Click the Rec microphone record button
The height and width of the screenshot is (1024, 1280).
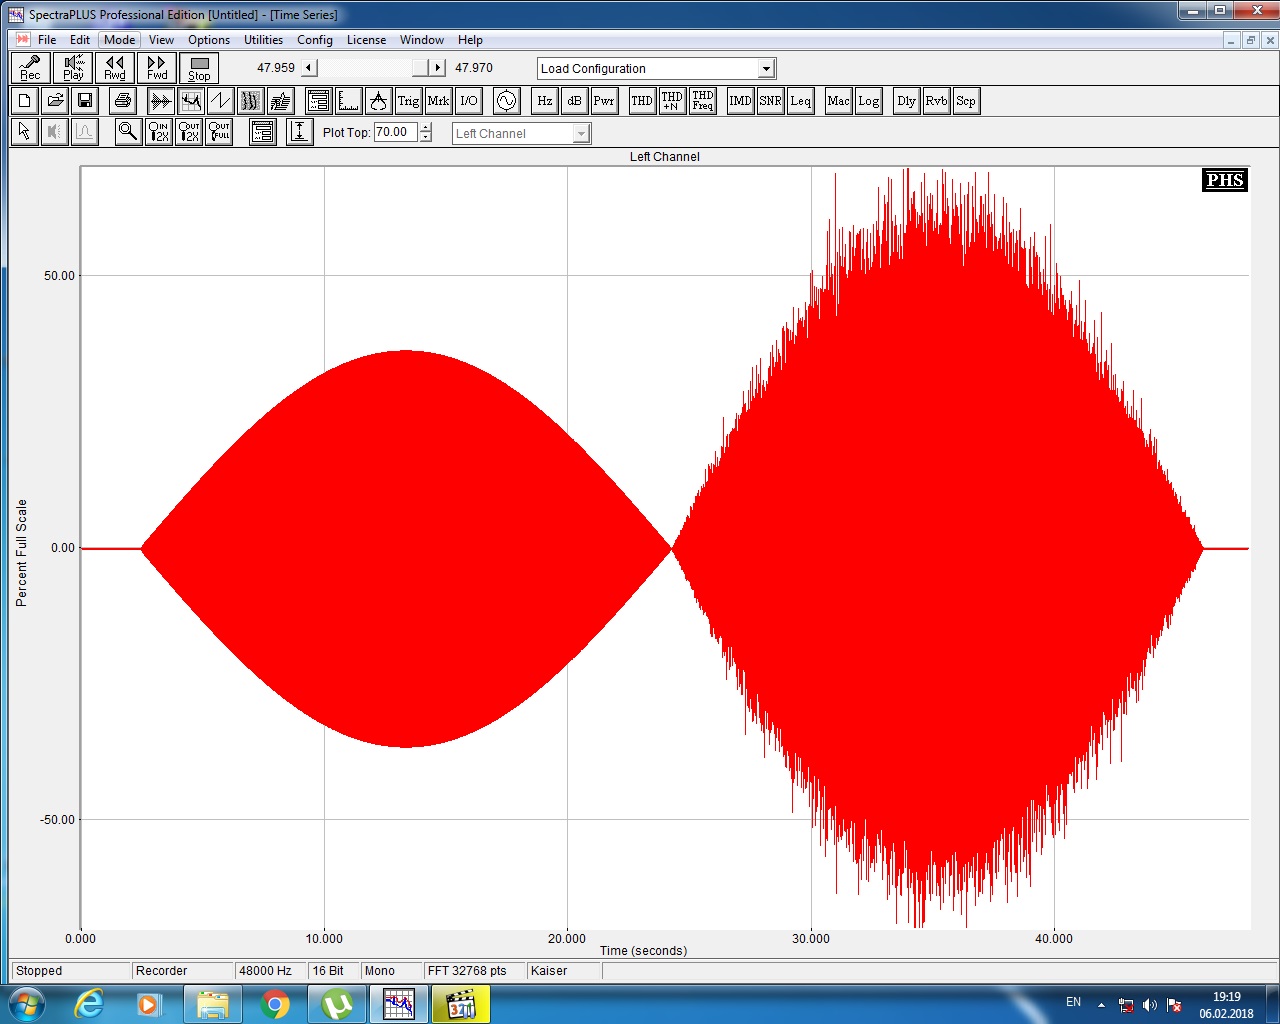pyautogui.click(x=31, y=68)
